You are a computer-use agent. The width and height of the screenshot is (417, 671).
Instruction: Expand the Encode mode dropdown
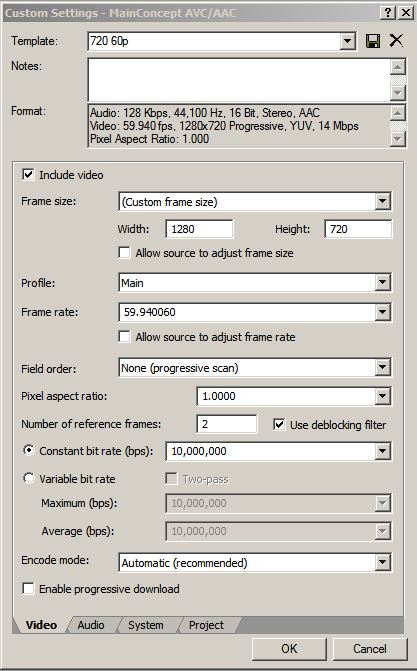tap(382, 563)
